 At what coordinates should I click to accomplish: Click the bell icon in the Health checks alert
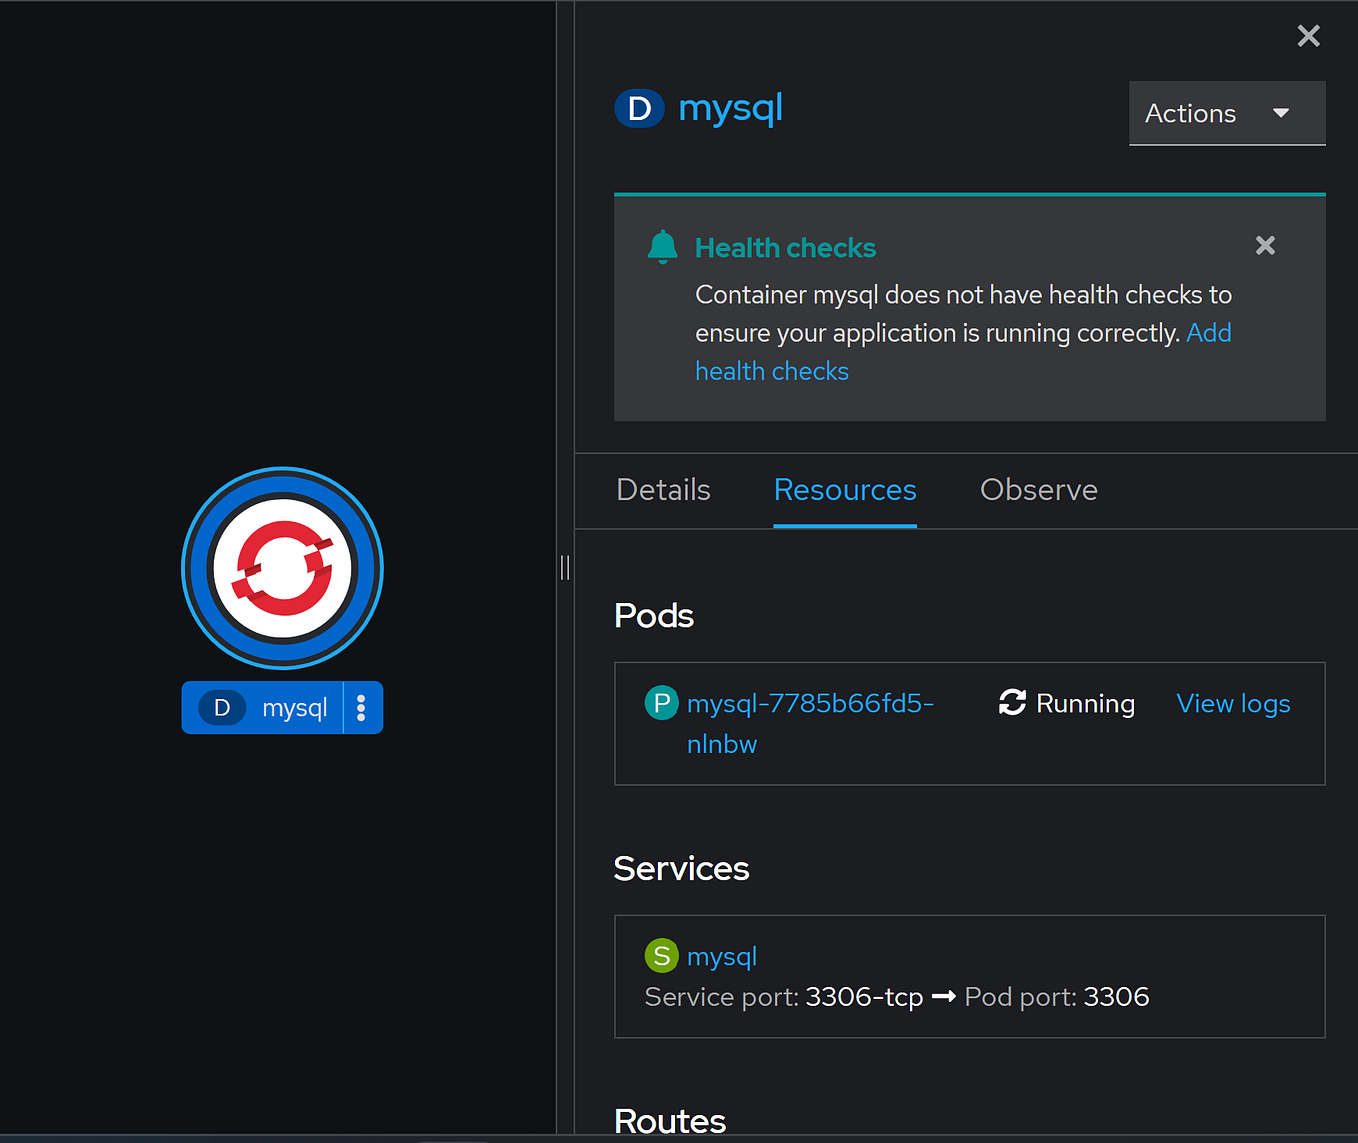point(662,247)
